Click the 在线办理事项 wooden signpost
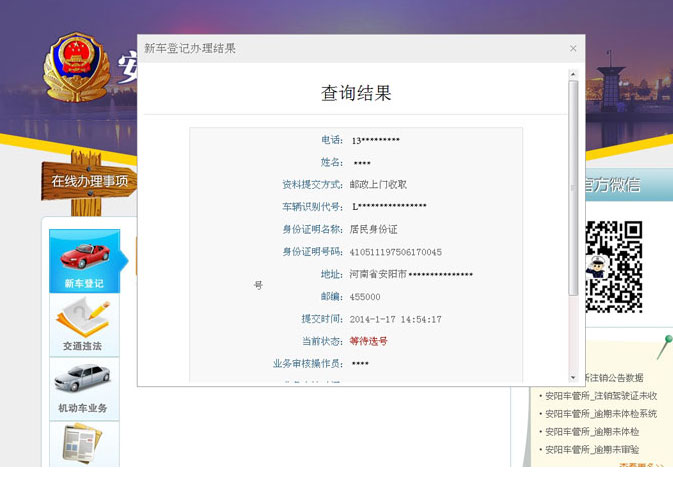This screenshot has width=673, height=496. coord(89,181)
